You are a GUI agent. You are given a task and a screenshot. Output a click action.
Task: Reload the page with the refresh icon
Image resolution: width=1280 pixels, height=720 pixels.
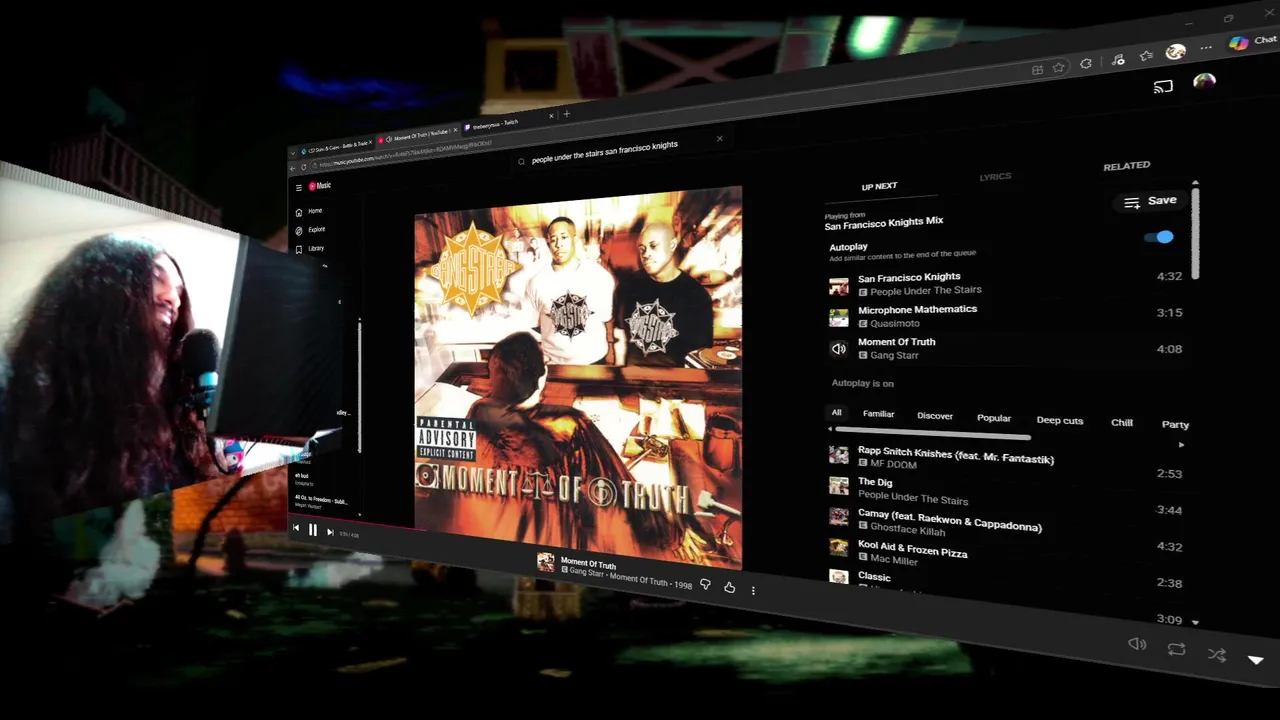pyautogui.click(x=305, y=166)
